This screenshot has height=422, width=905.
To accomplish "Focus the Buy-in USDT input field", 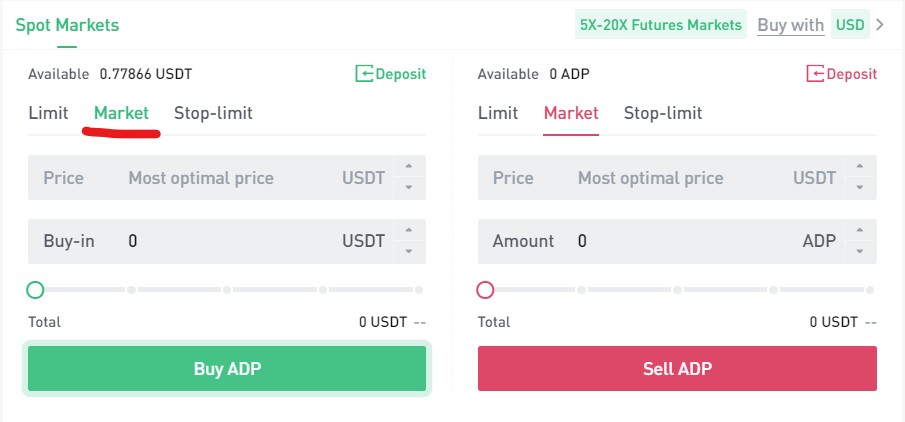I will [230, 241].
